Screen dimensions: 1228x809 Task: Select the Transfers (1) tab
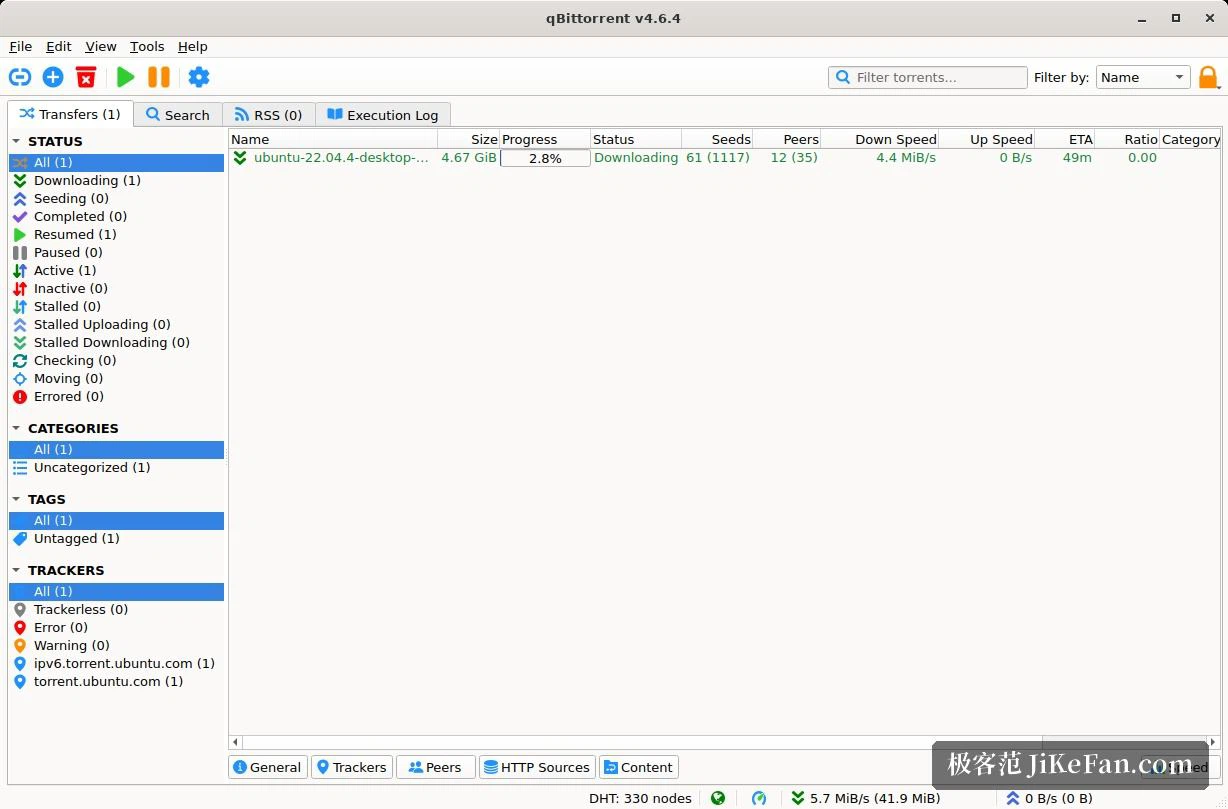click(x=69, y=114)
